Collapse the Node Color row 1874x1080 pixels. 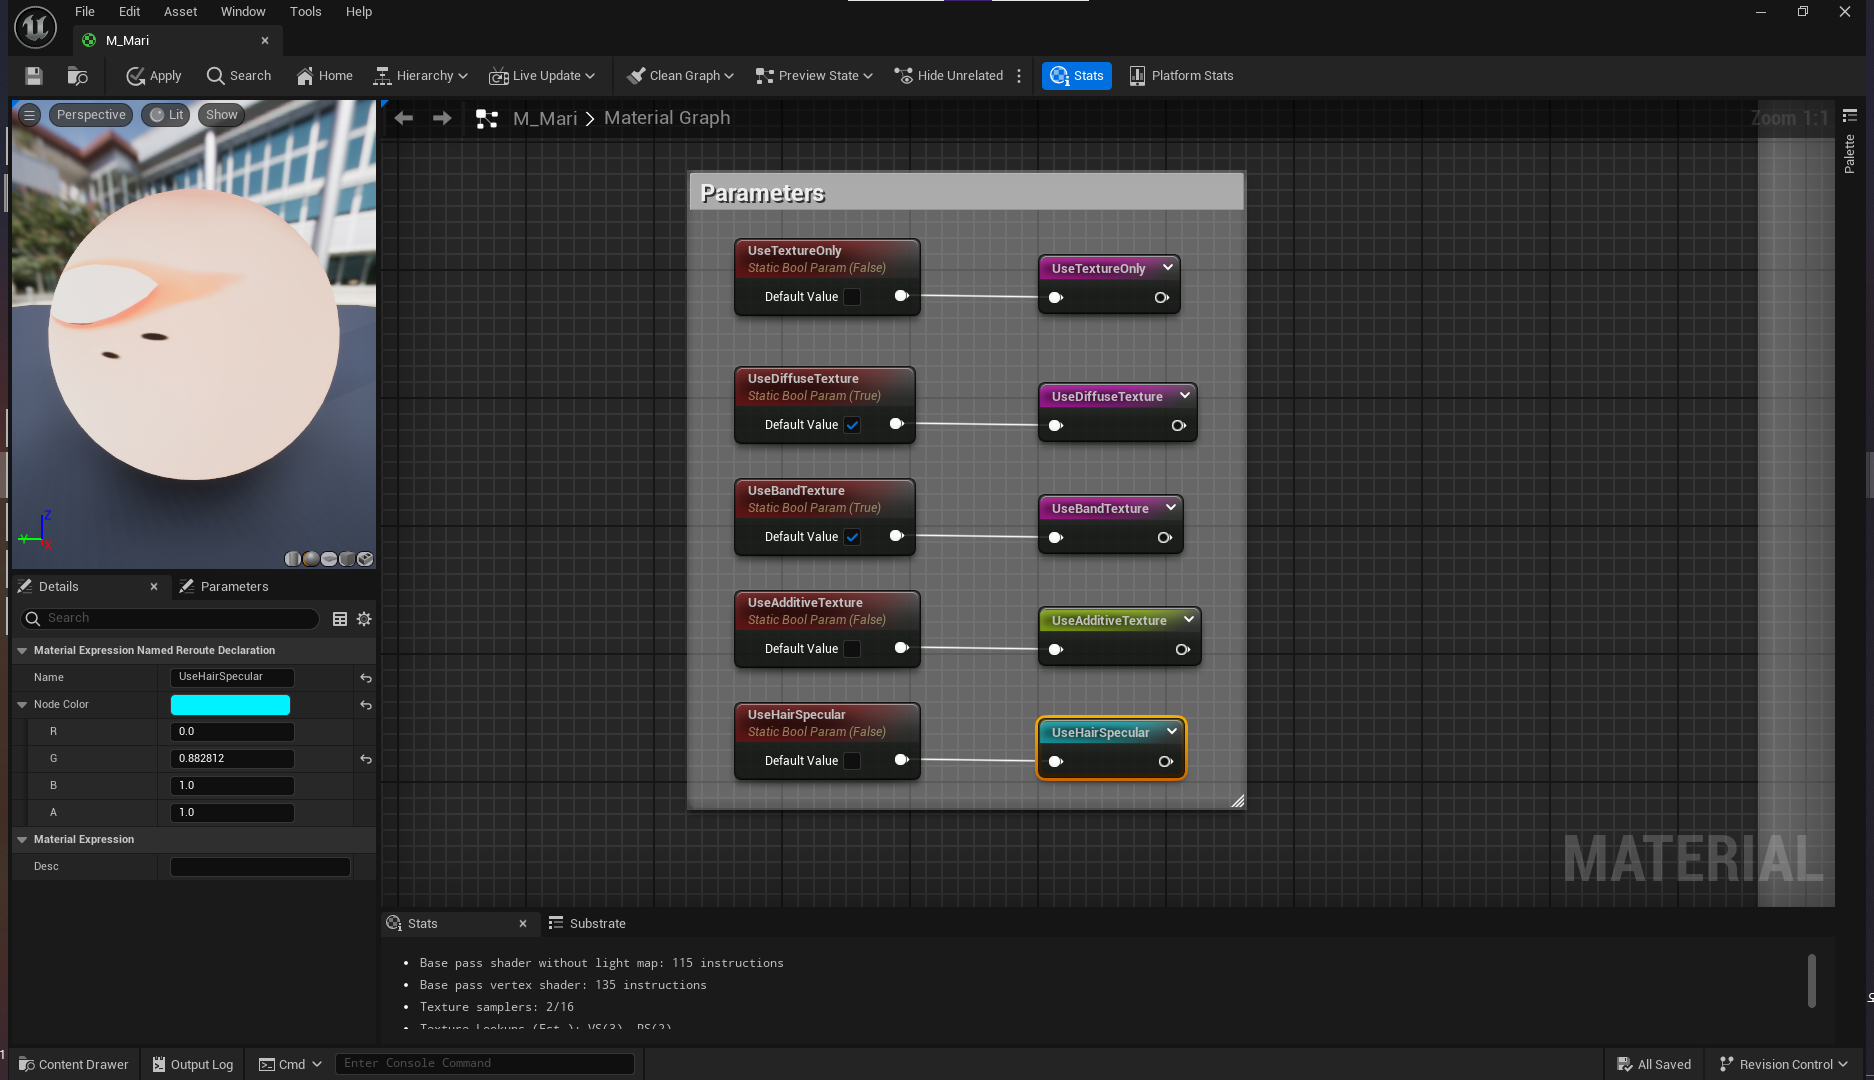(22, 705)
